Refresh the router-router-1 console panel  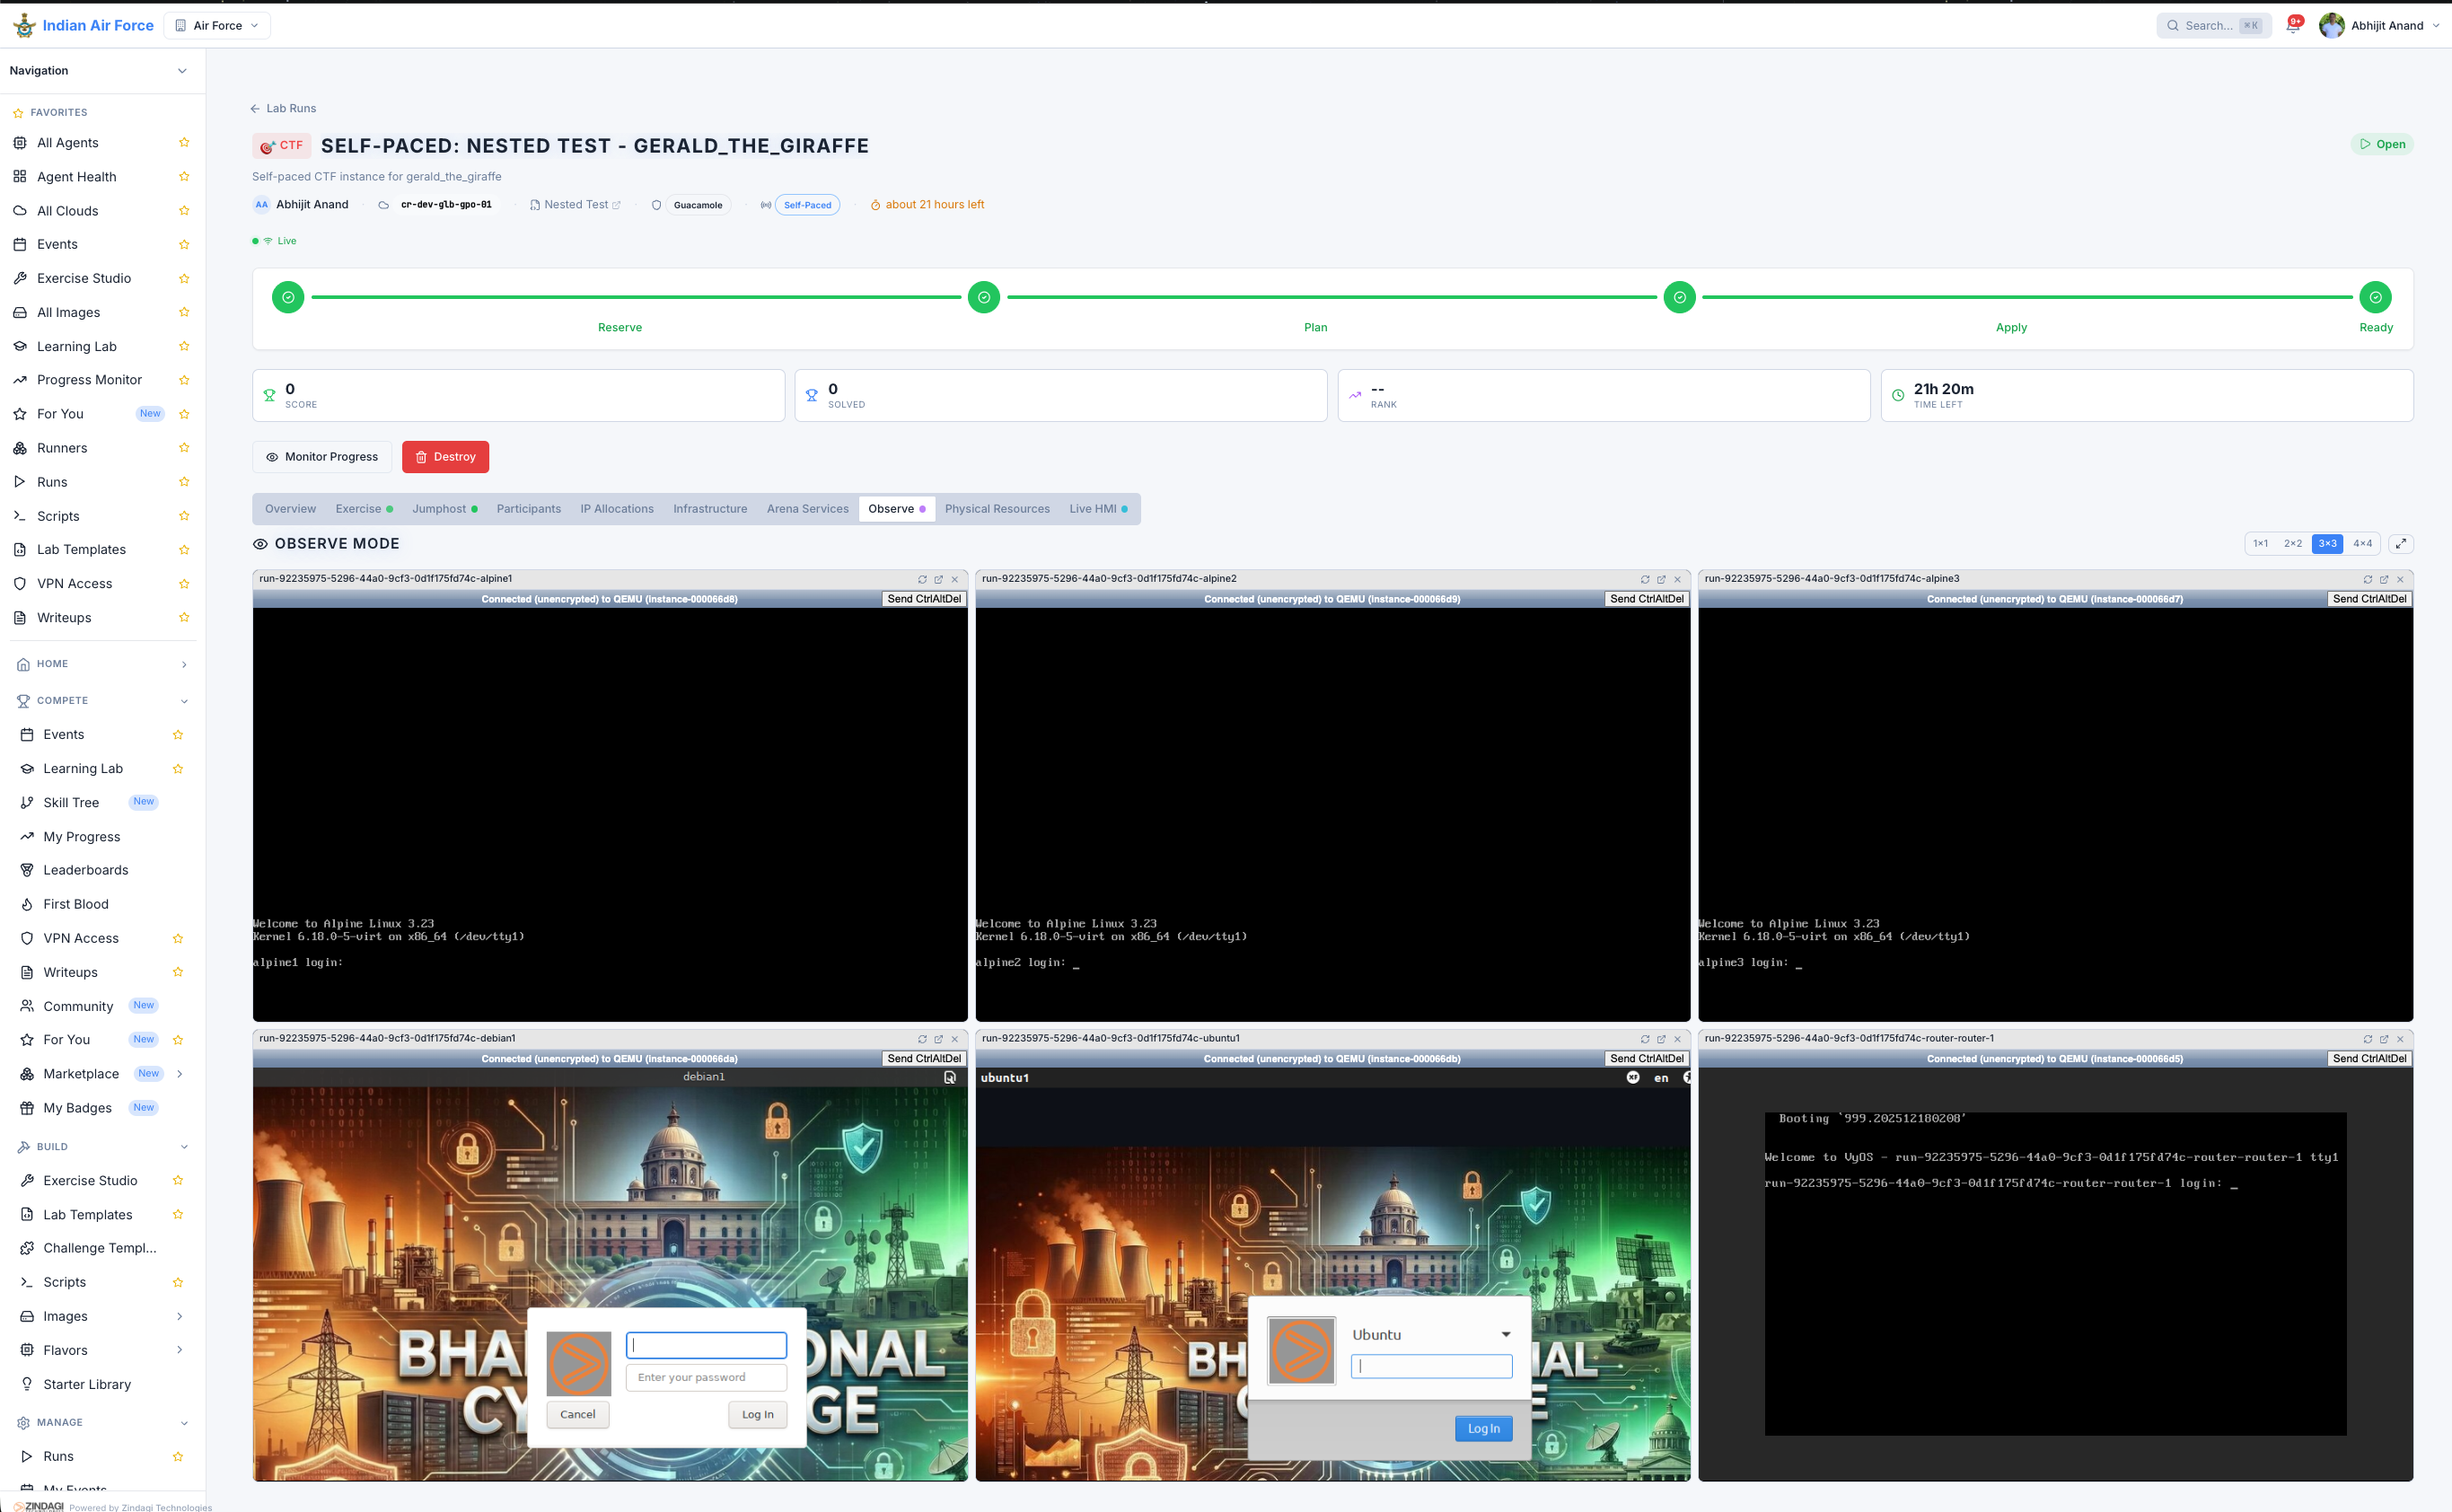coord(2367,1039)
